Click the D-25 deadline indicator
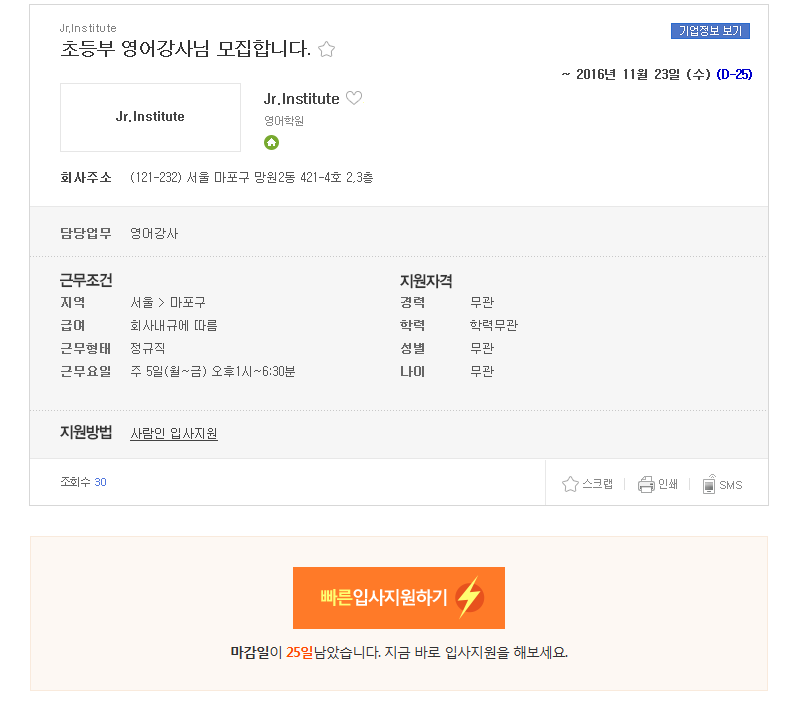 coord(734,74)
